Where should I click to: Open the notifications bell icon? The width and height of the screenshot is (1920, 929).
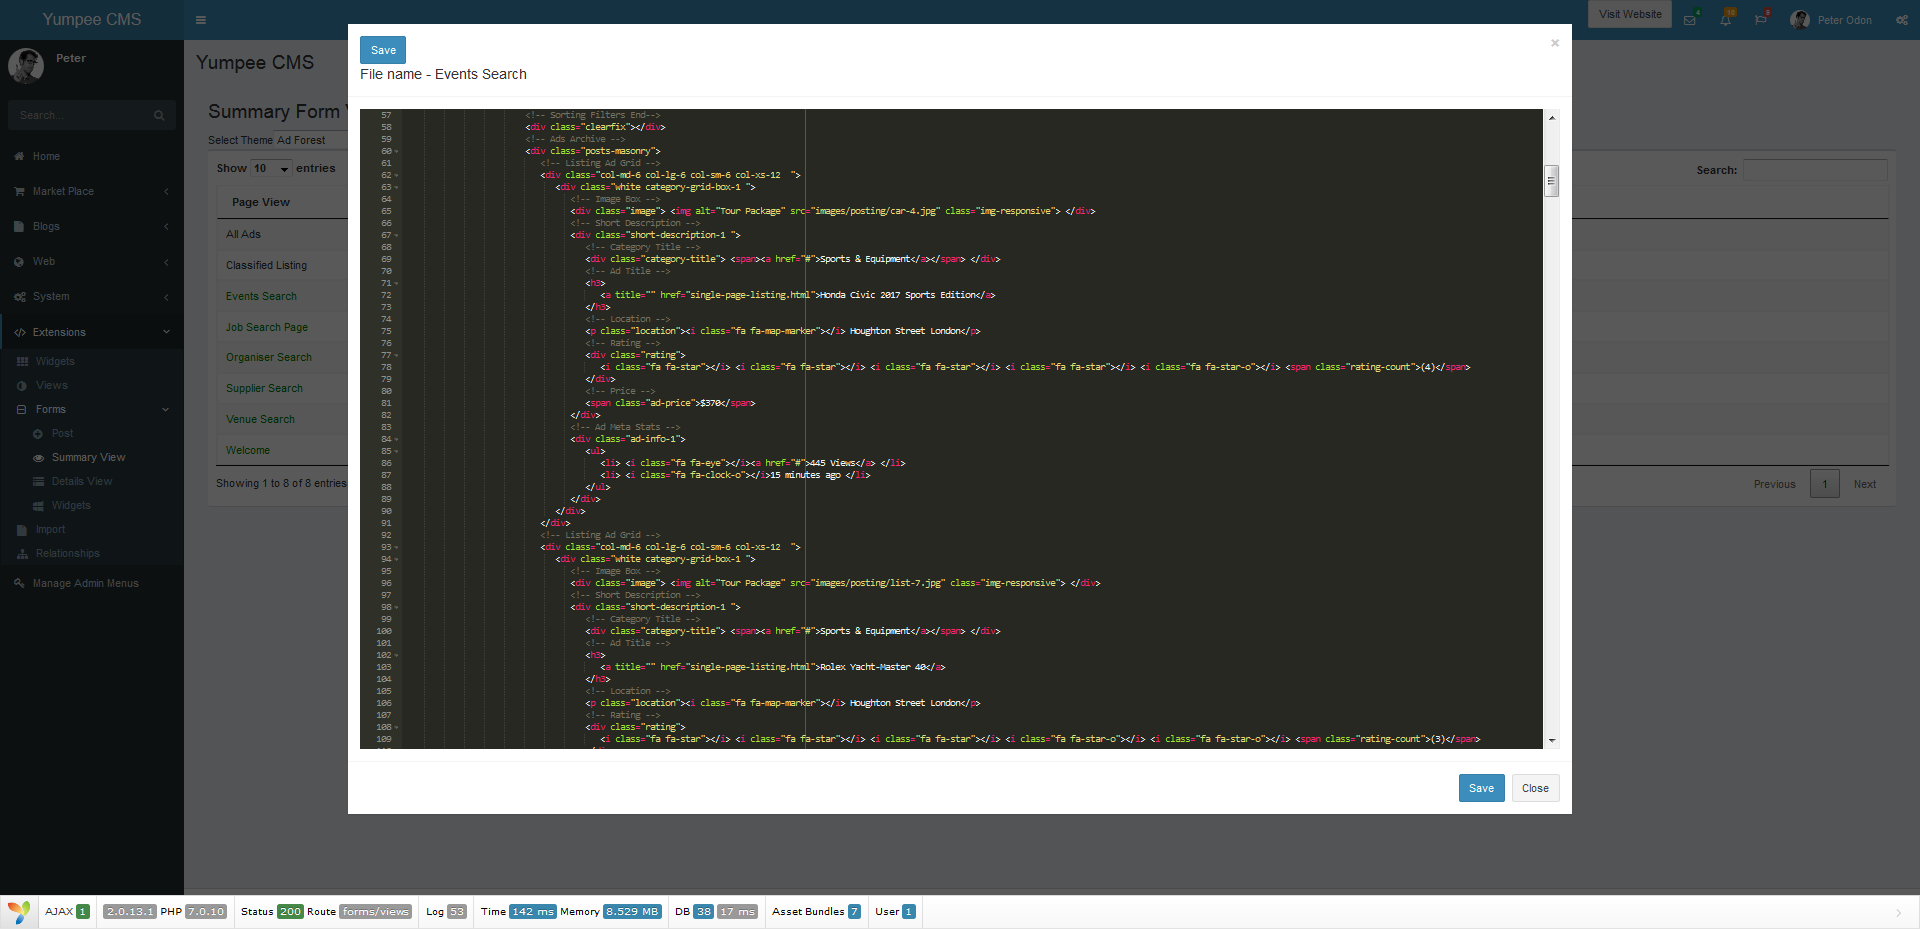pos(1726,20)
